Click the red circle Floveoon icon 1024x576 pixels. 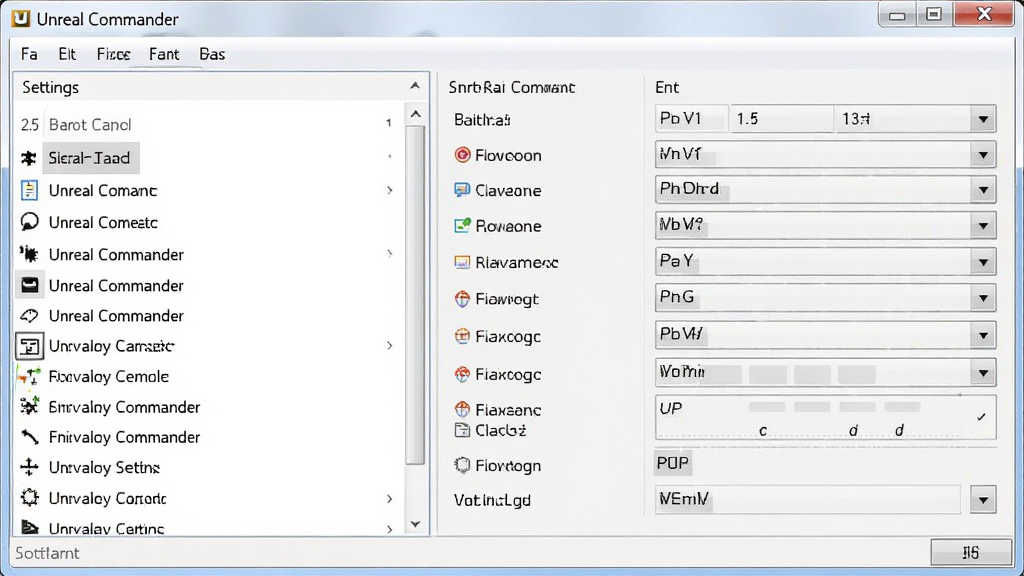pos(462,155)
